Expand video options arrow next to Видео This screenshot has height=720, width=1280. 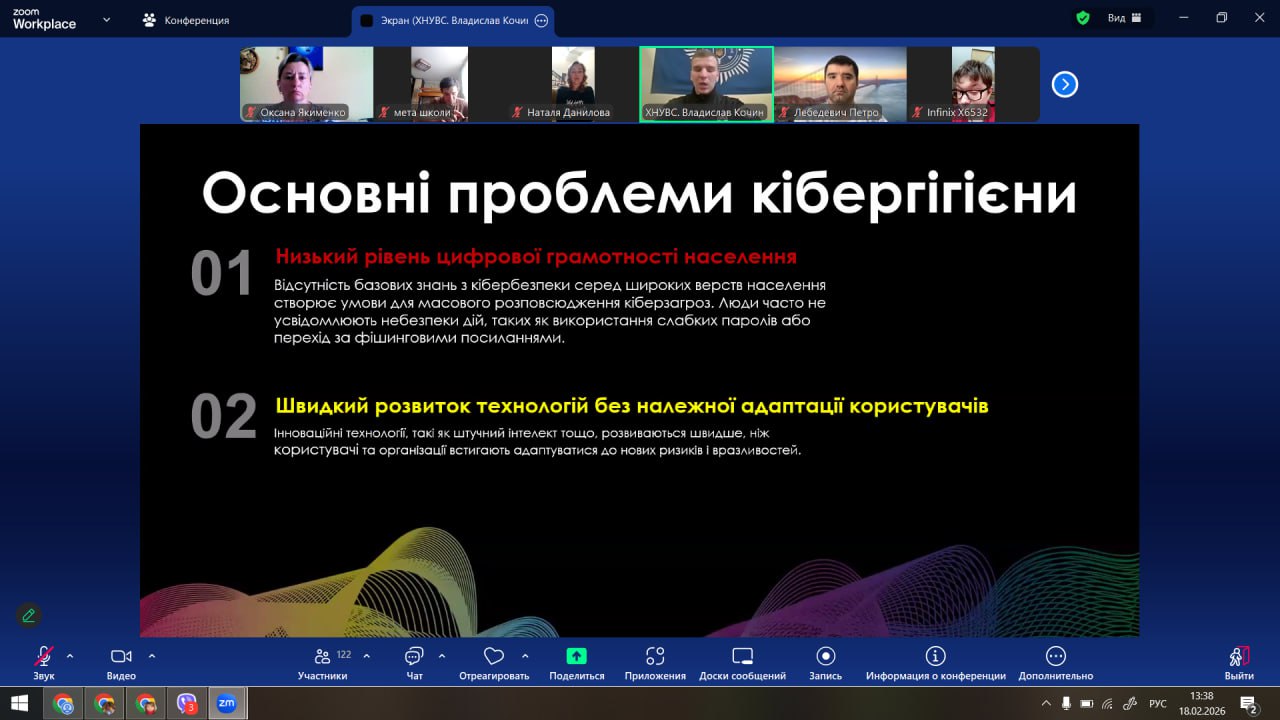(x=152, y=656)
